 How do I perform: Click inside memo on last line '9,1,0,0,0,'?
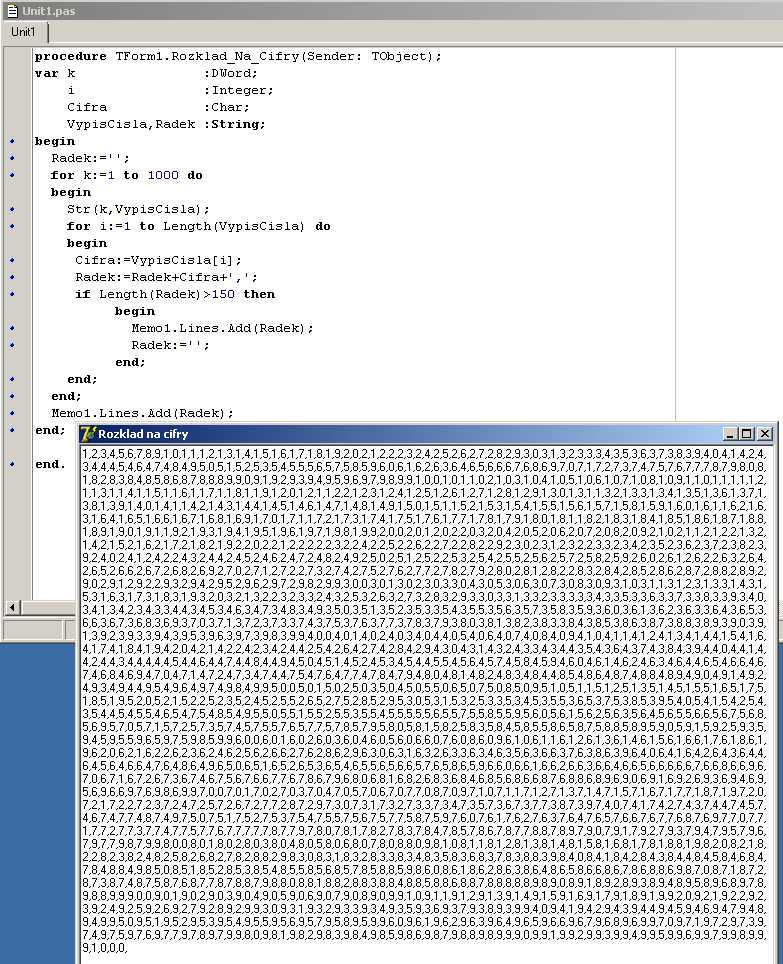coord(104,947)
